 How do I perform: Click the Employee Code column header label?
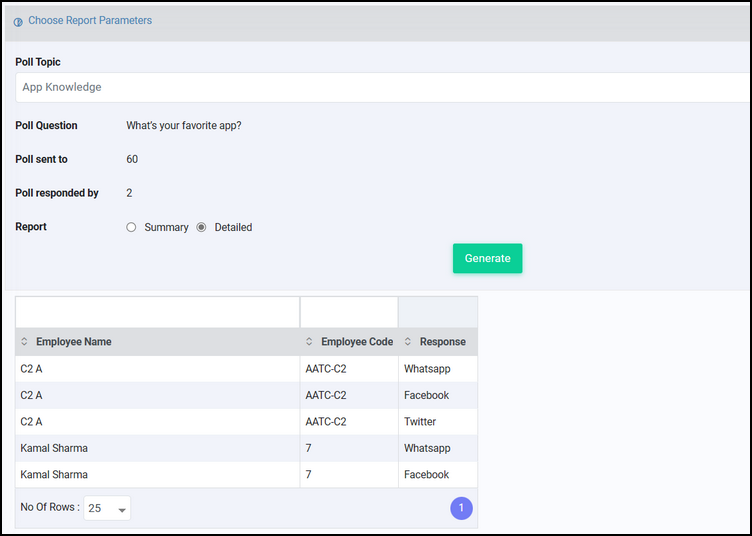tap(357, 342)
